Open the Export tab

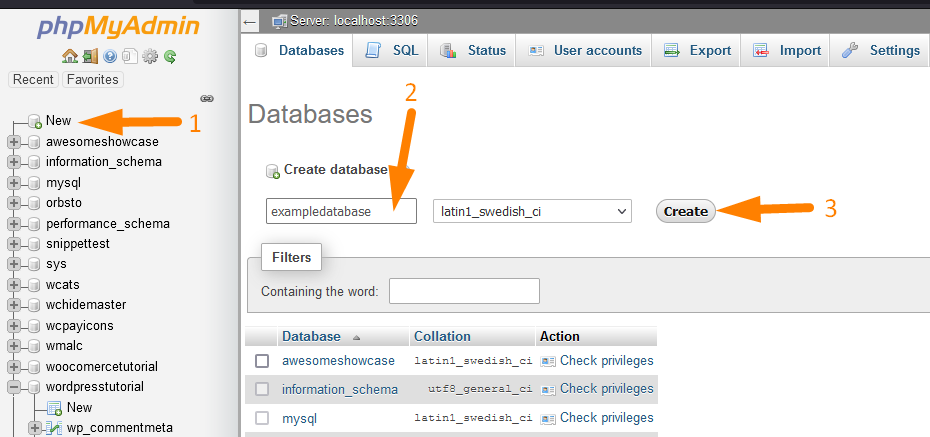(x=696, y=50)
